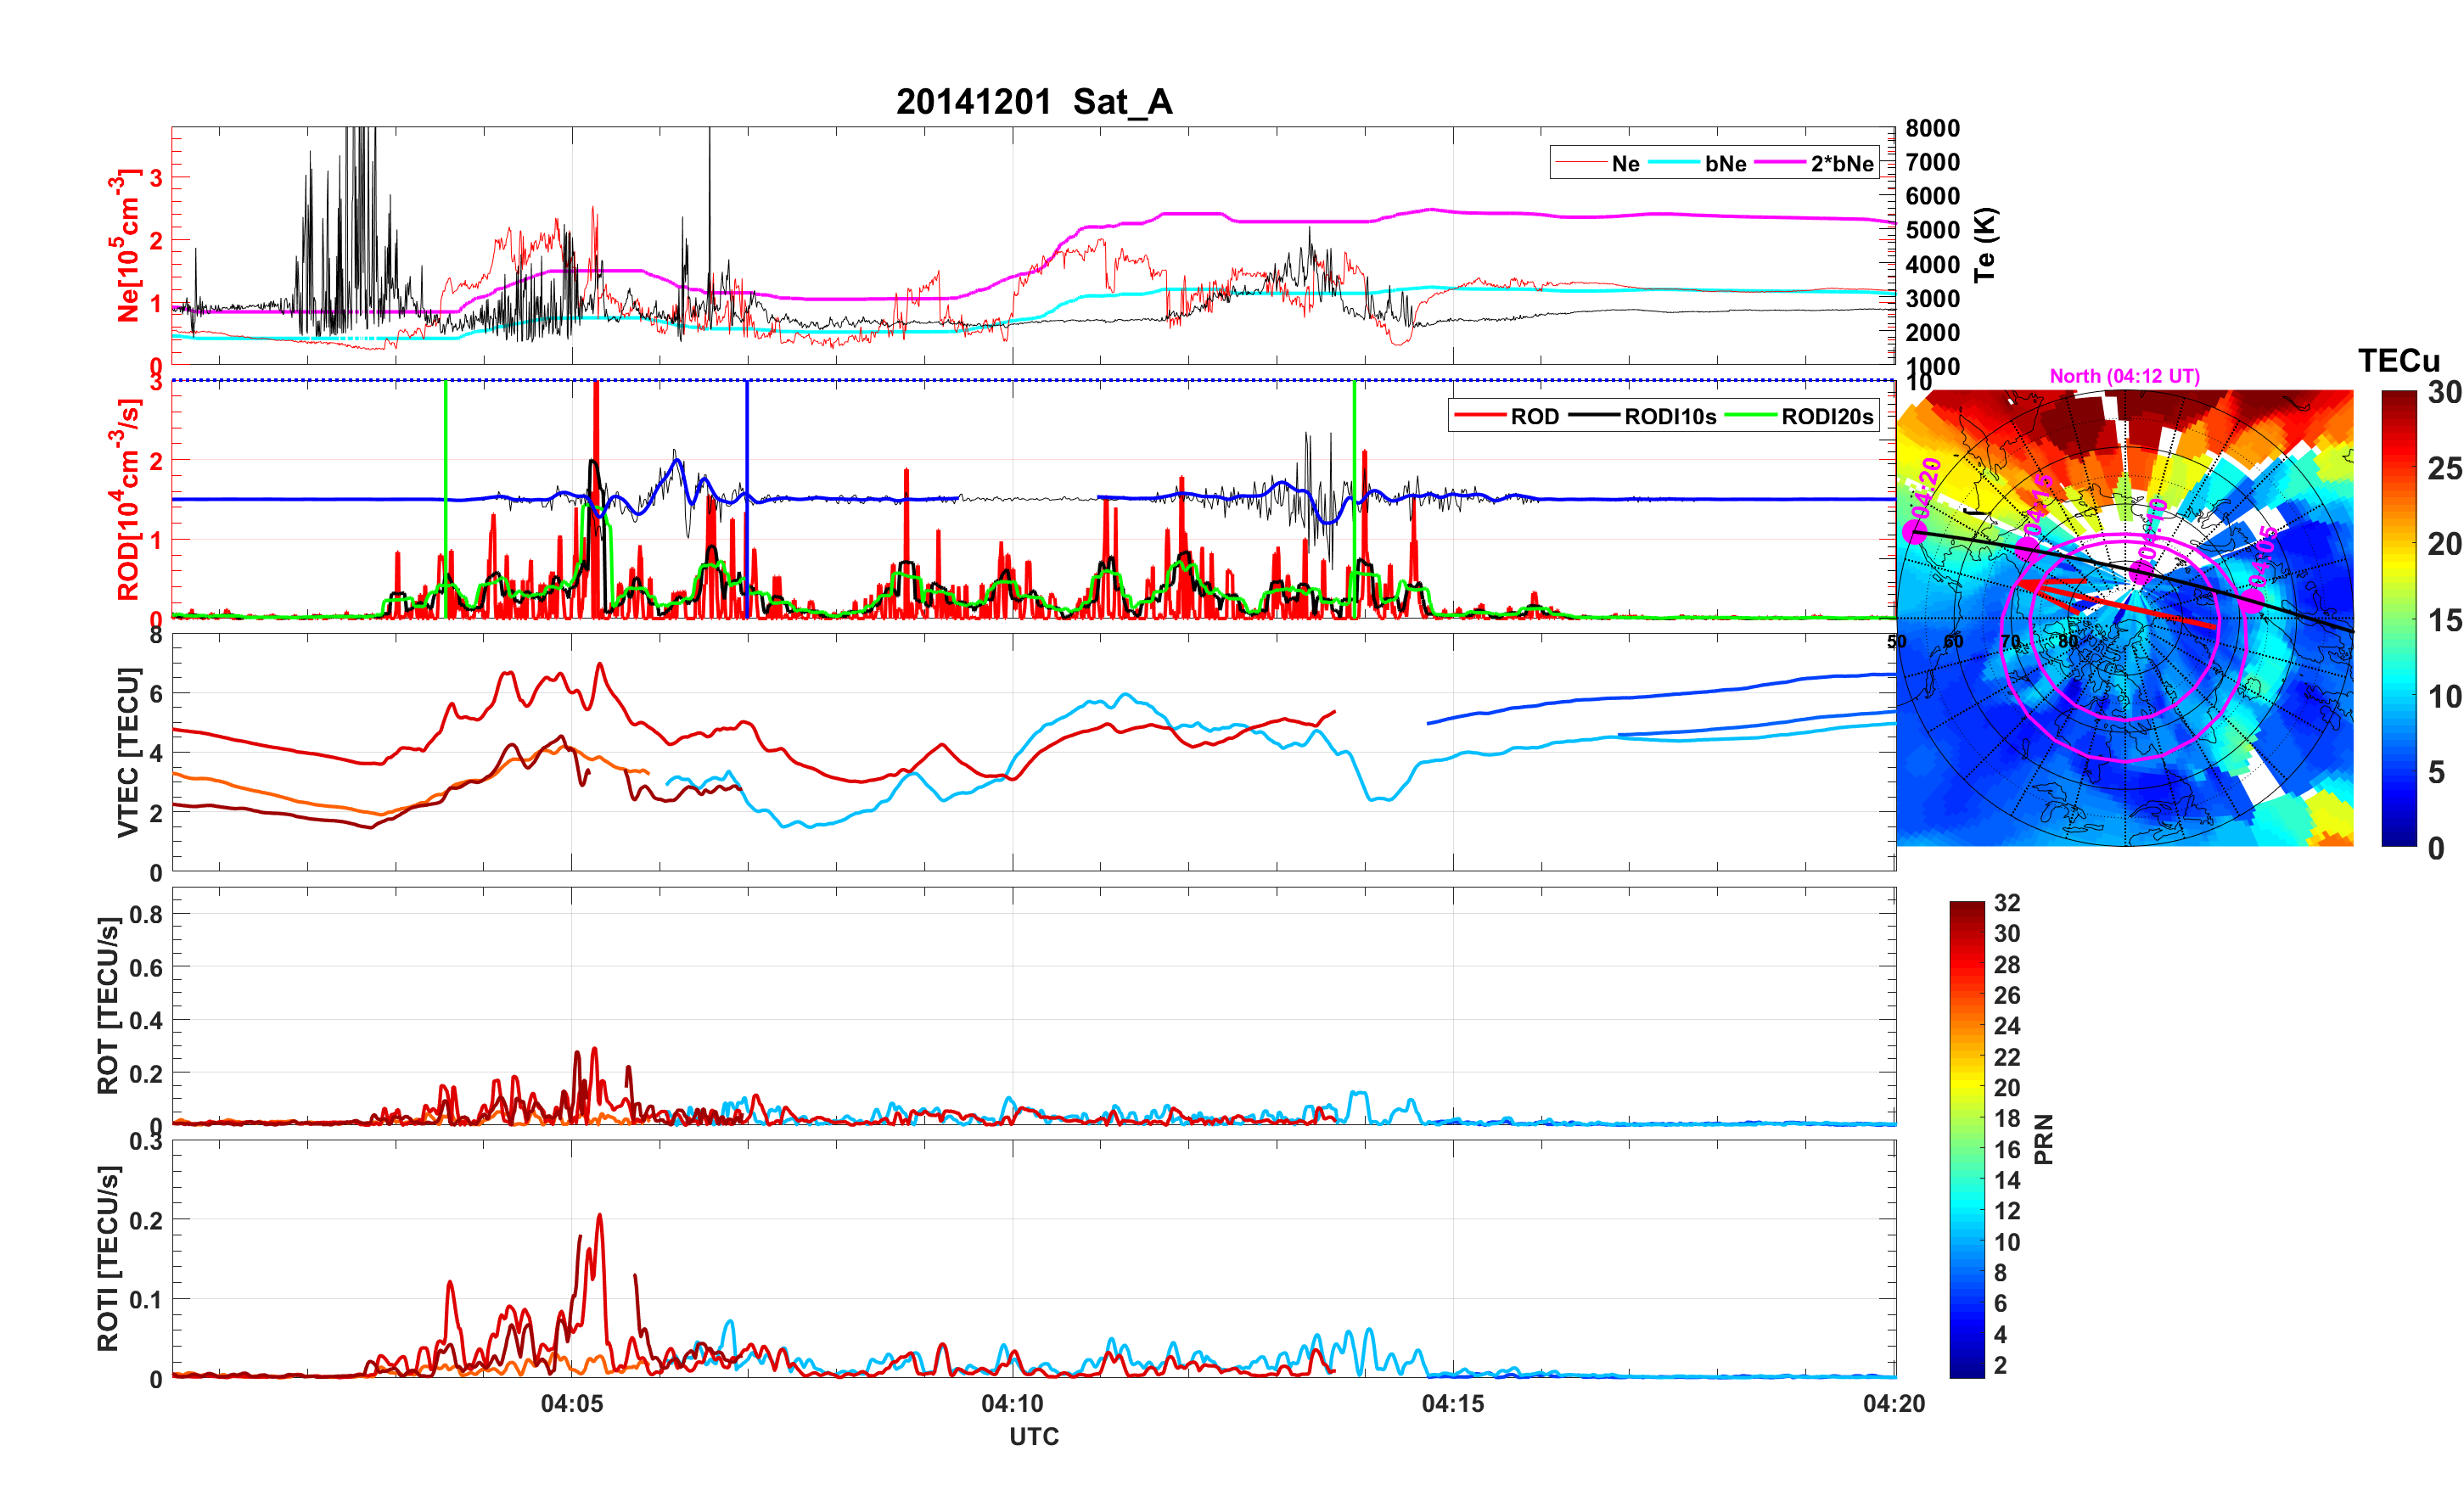The width and height of the screenshot is (2464, 1490).
Task: Click the TECu colorbar at the 30 end
Action: click(x=2398, y=398)
